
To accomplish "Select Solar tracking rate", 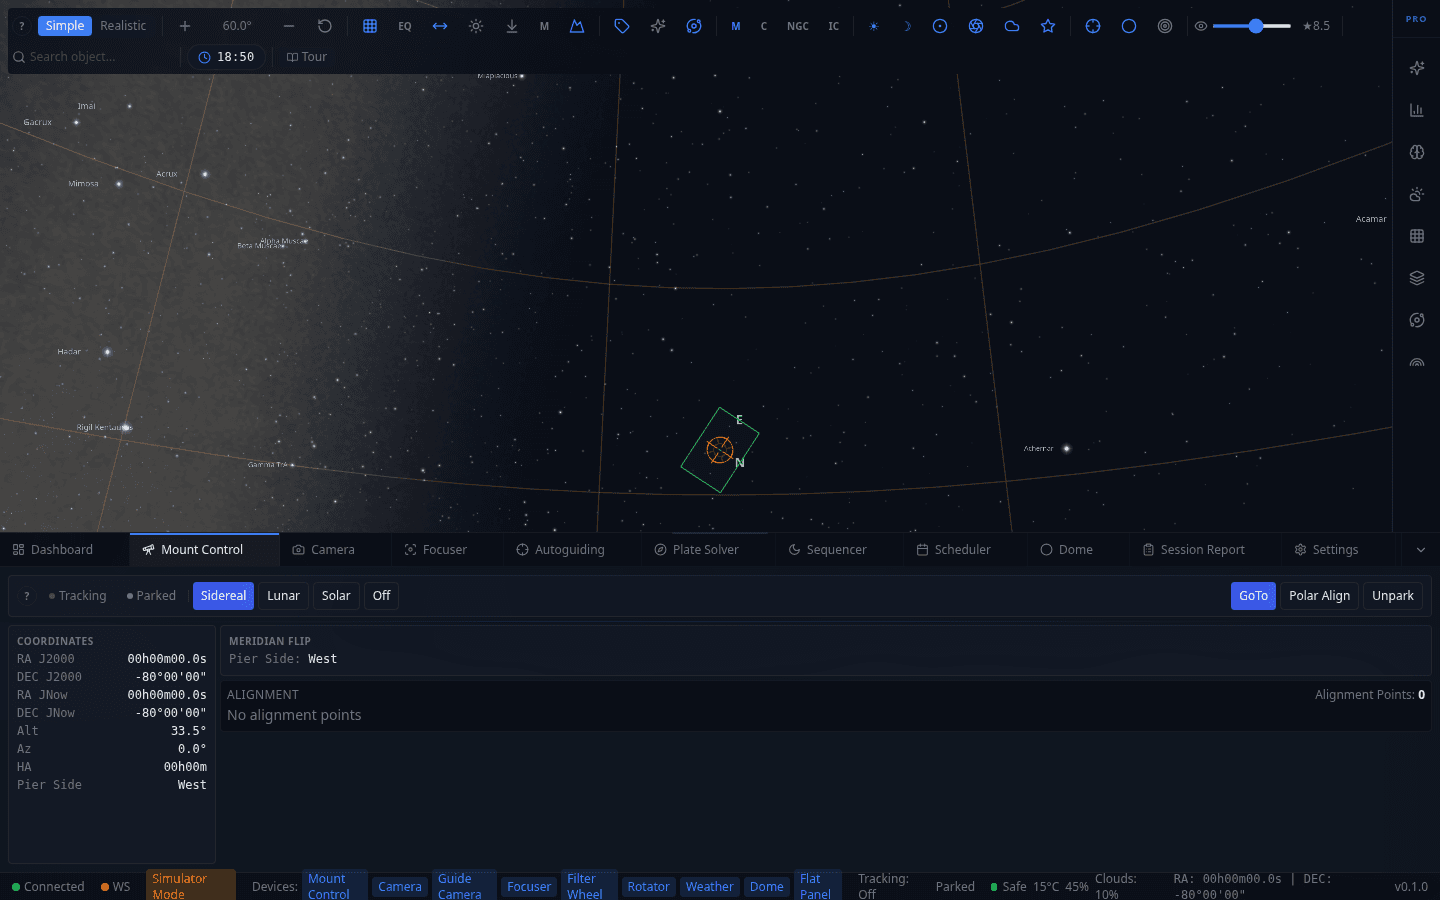I will point(336,596).
